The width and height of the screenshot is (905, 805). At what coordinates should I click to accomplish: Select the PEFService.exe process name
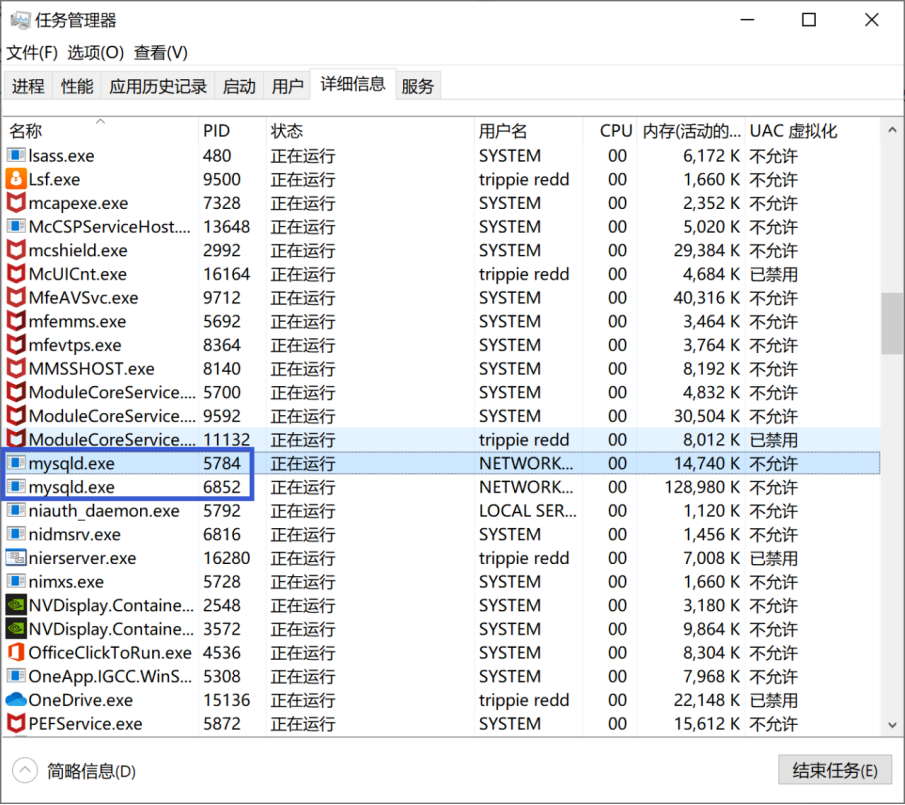coord(85,724)
